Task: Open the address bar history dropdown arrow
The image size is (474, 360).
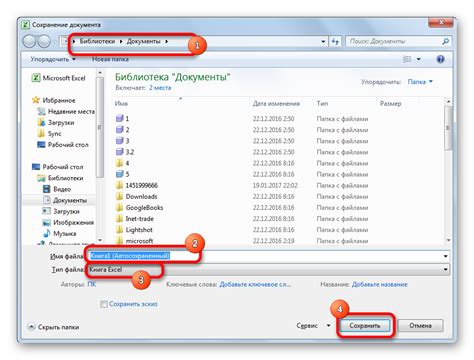Action: pyautogui.click(x=323, y=41)
